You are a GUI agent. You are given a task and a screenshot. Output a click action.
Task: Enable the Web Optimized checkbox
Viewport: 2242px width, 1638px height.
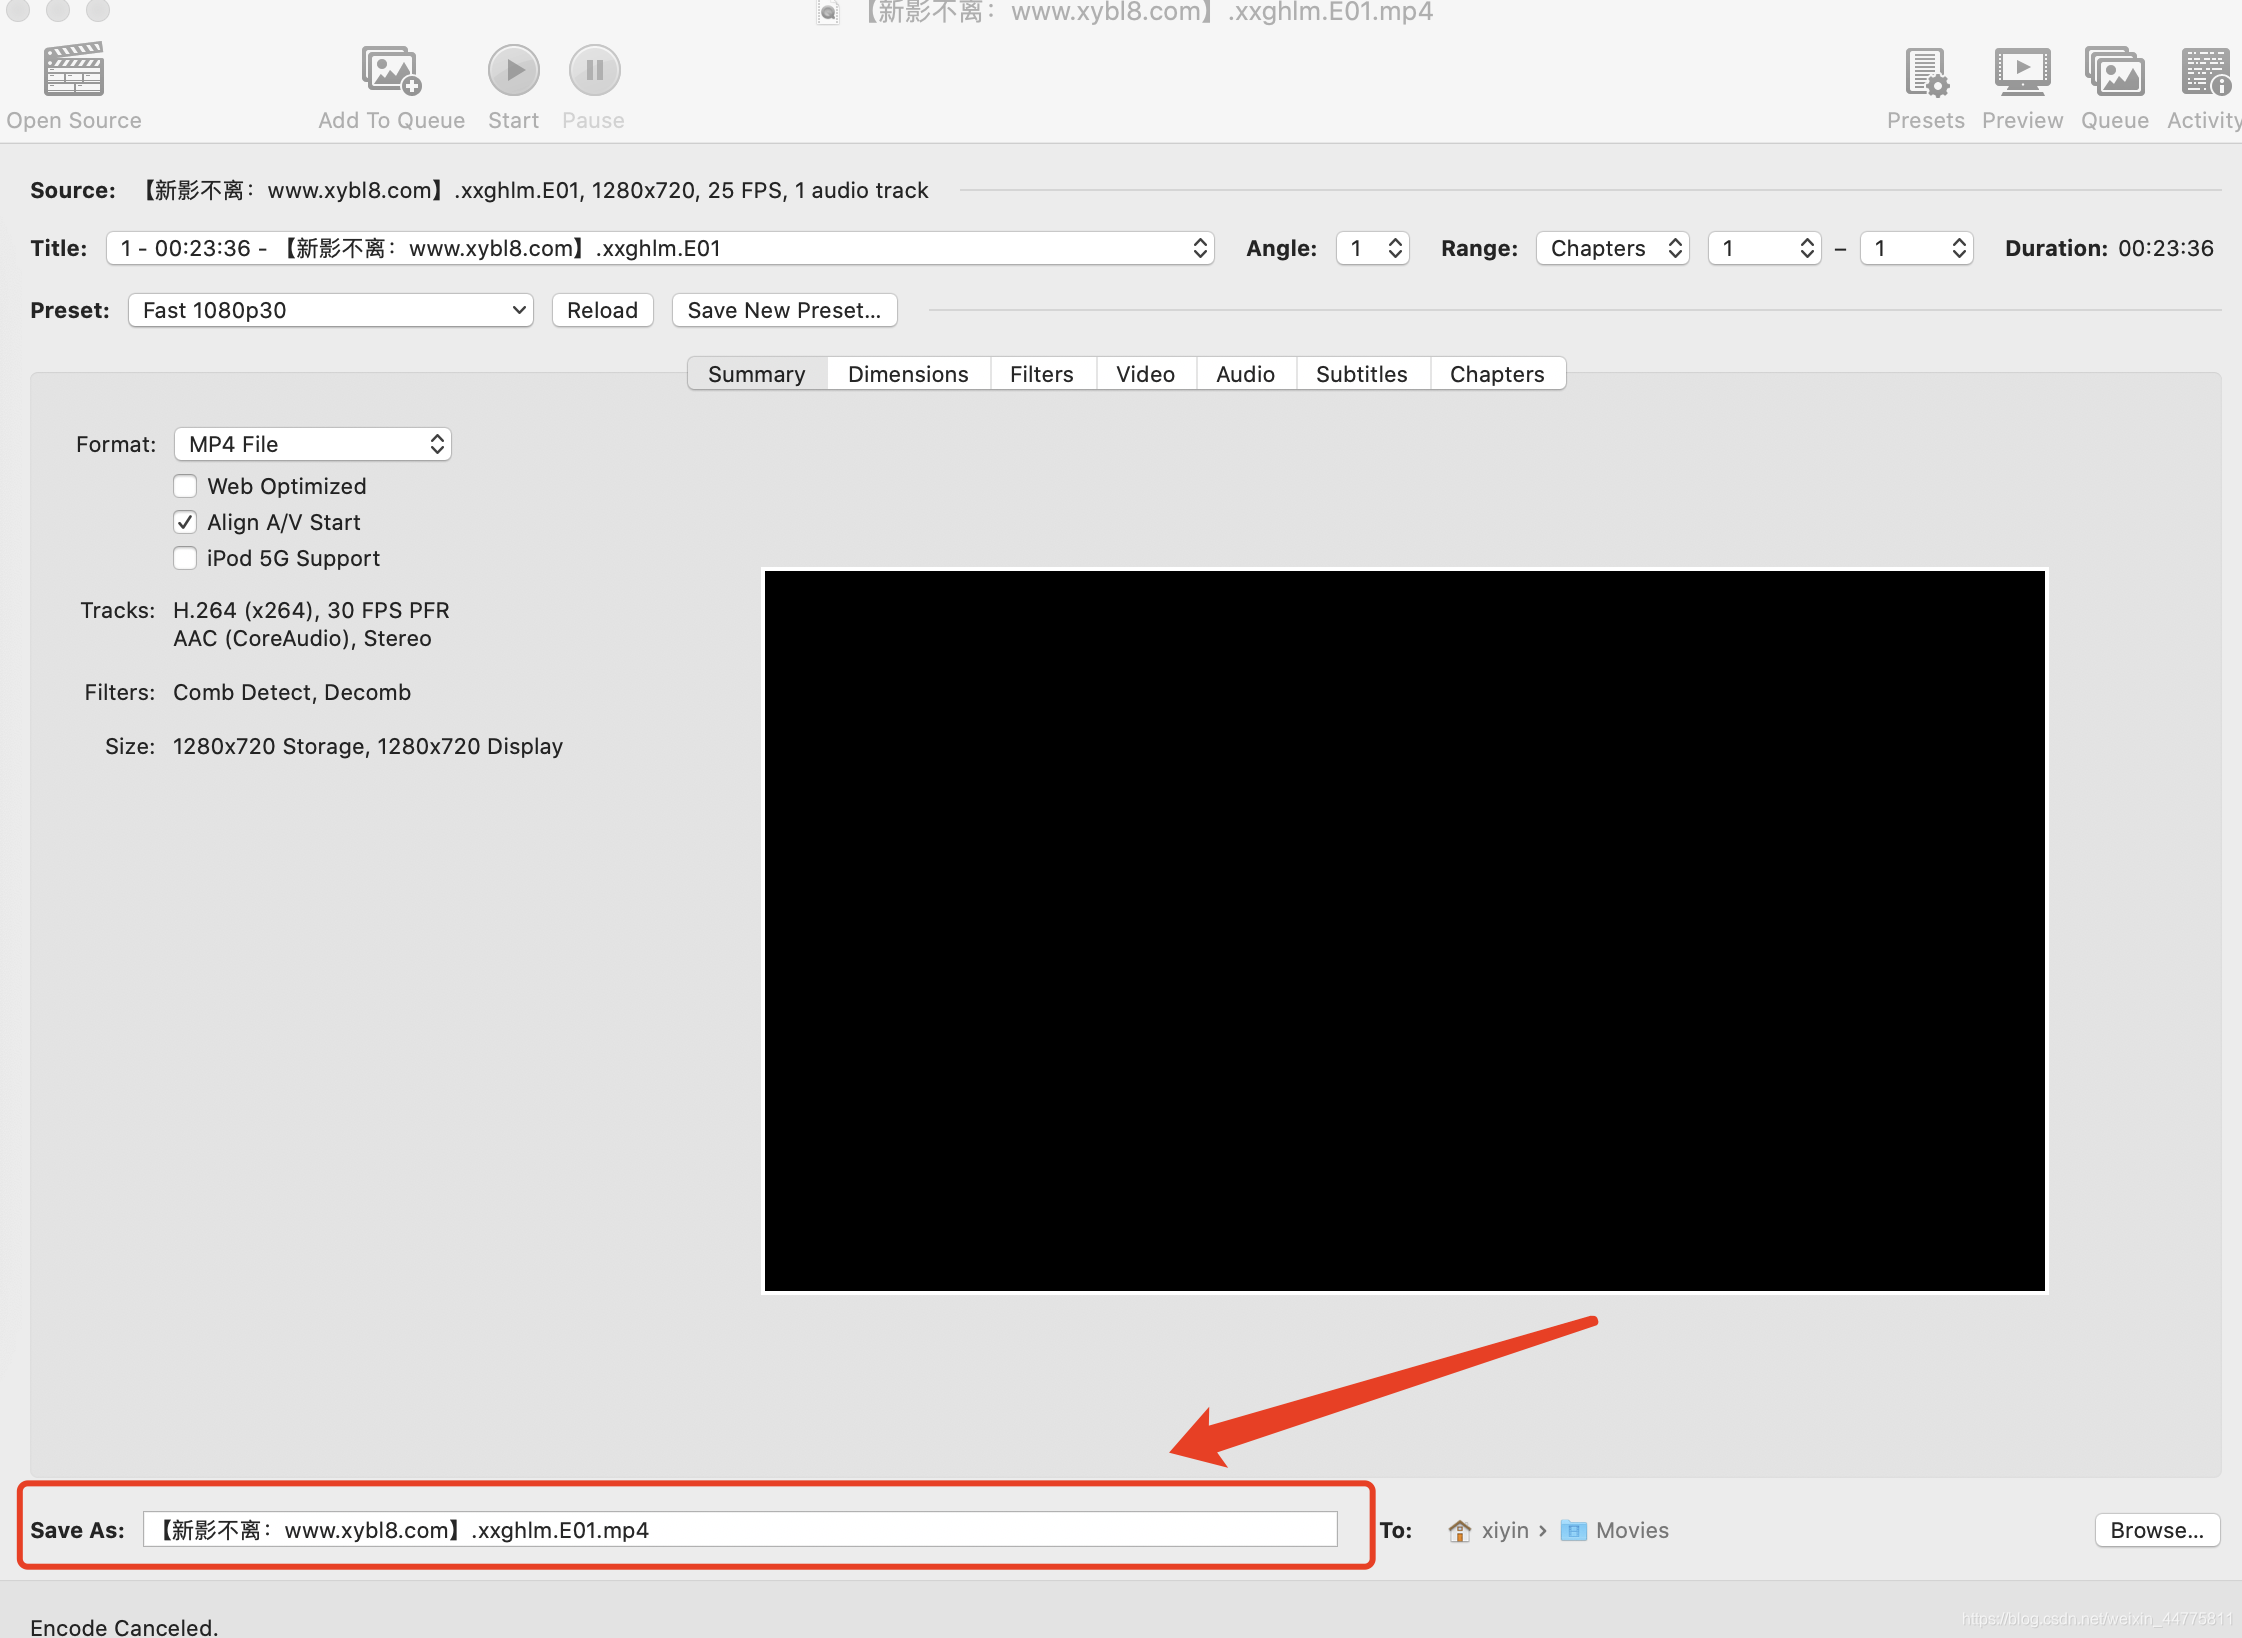[185, 486]
